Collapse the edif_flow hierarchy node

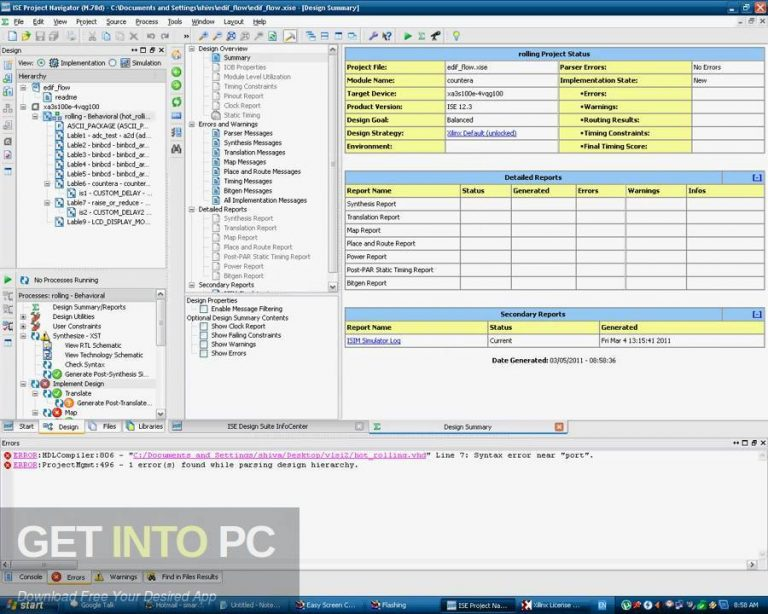pos(23,88)
